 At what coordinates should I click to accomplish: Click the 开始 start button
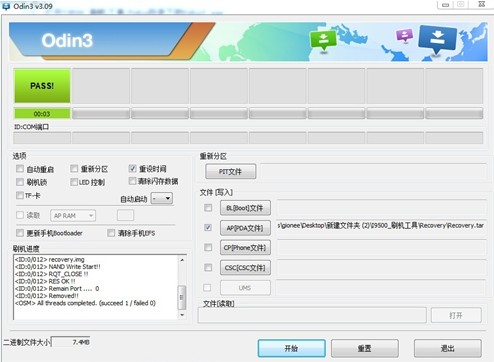291,348
